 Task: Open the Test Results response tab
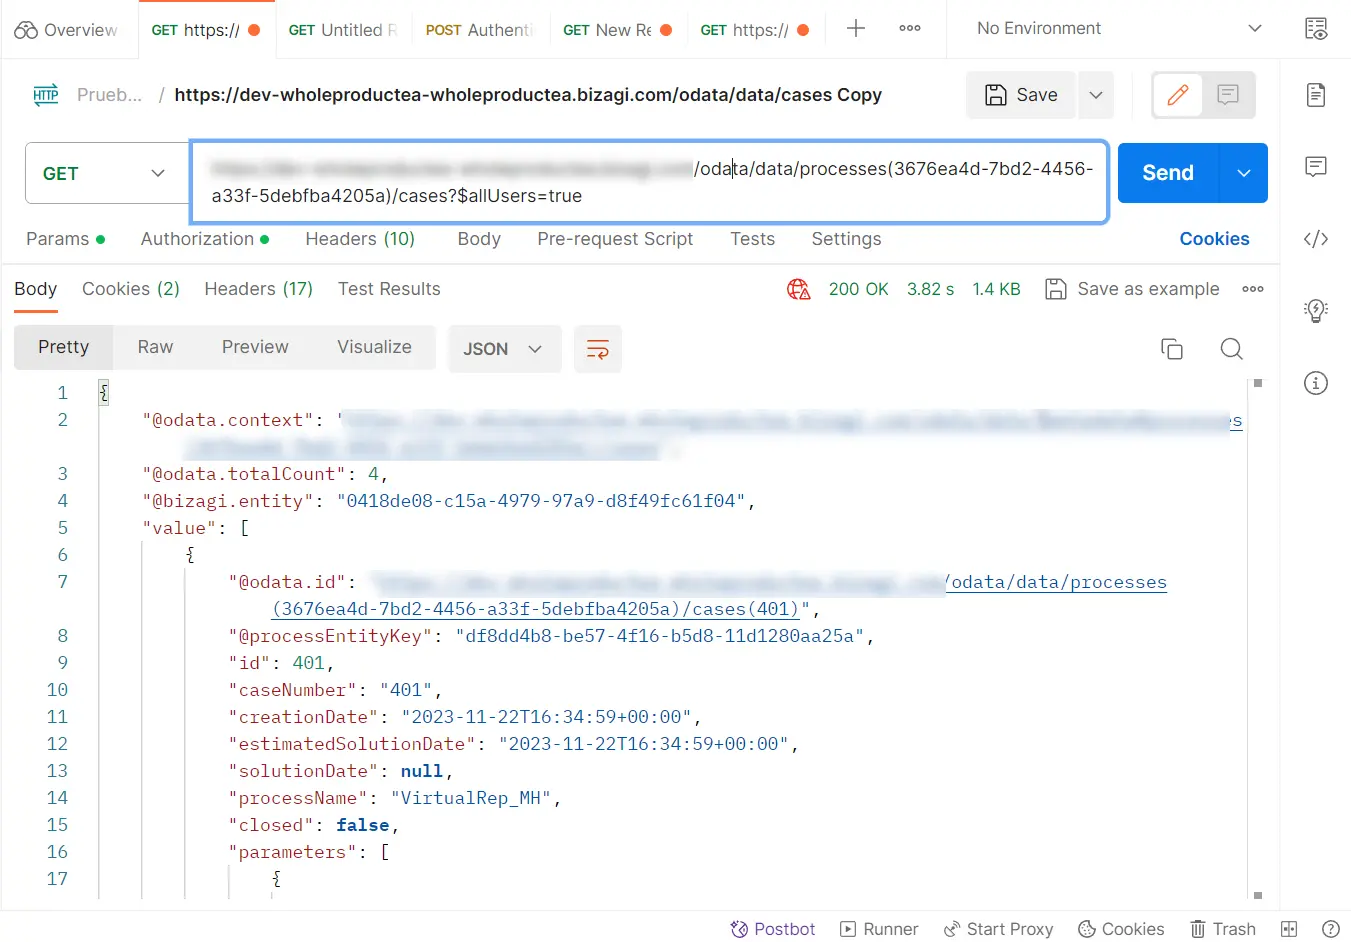[x=389, y=289]
